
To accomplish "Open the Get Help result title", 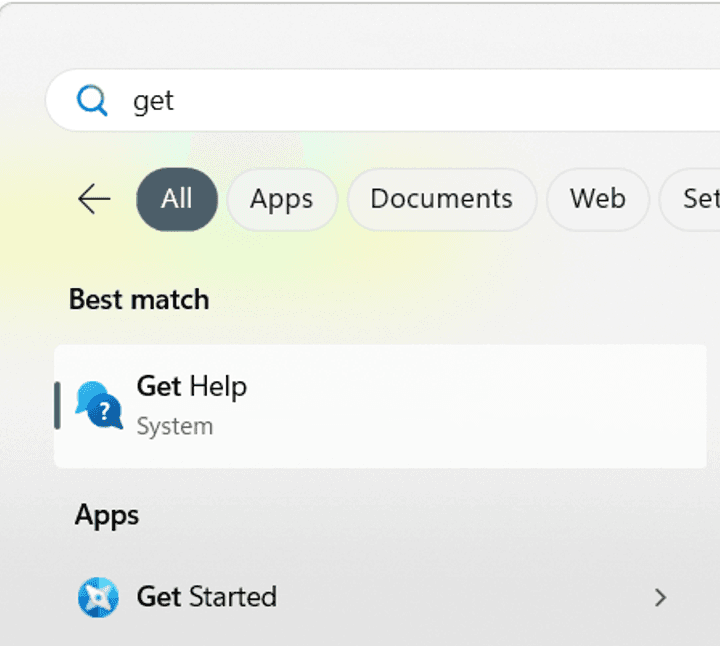I will pyautogui.click(x=191, y=387).
